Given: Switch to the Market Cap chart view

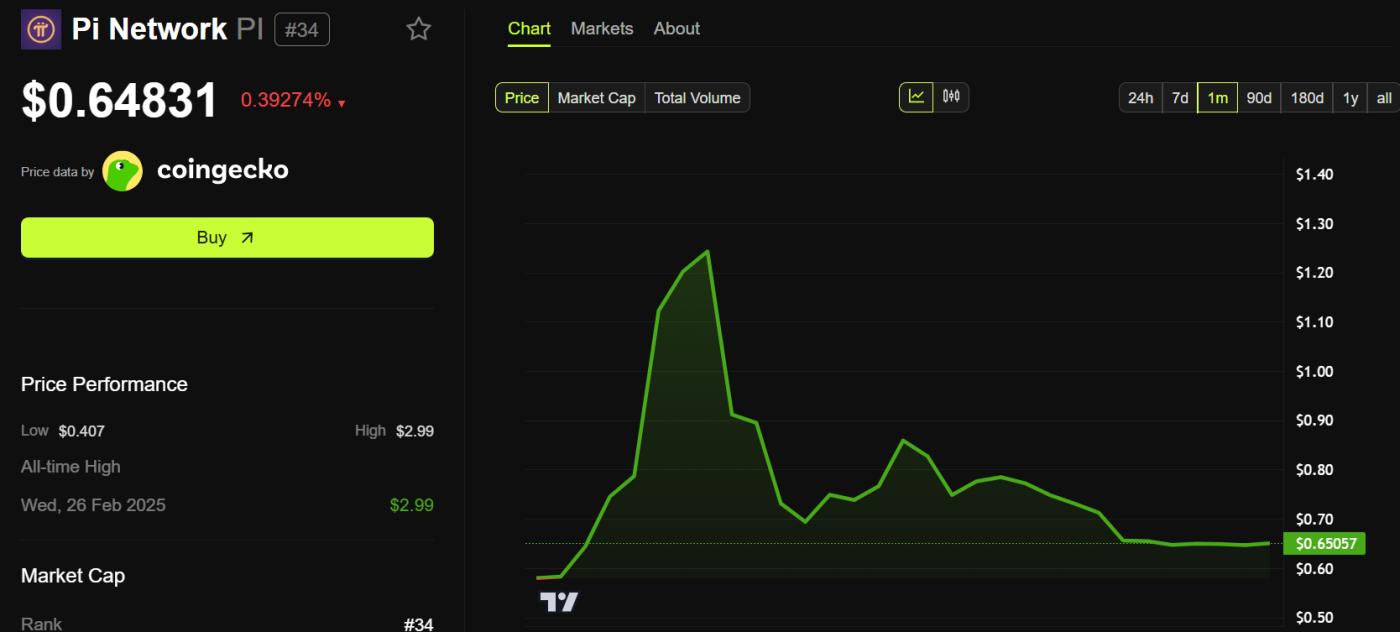Looking at the screenshot, I should pyautogui.click(x=596, y=97).
